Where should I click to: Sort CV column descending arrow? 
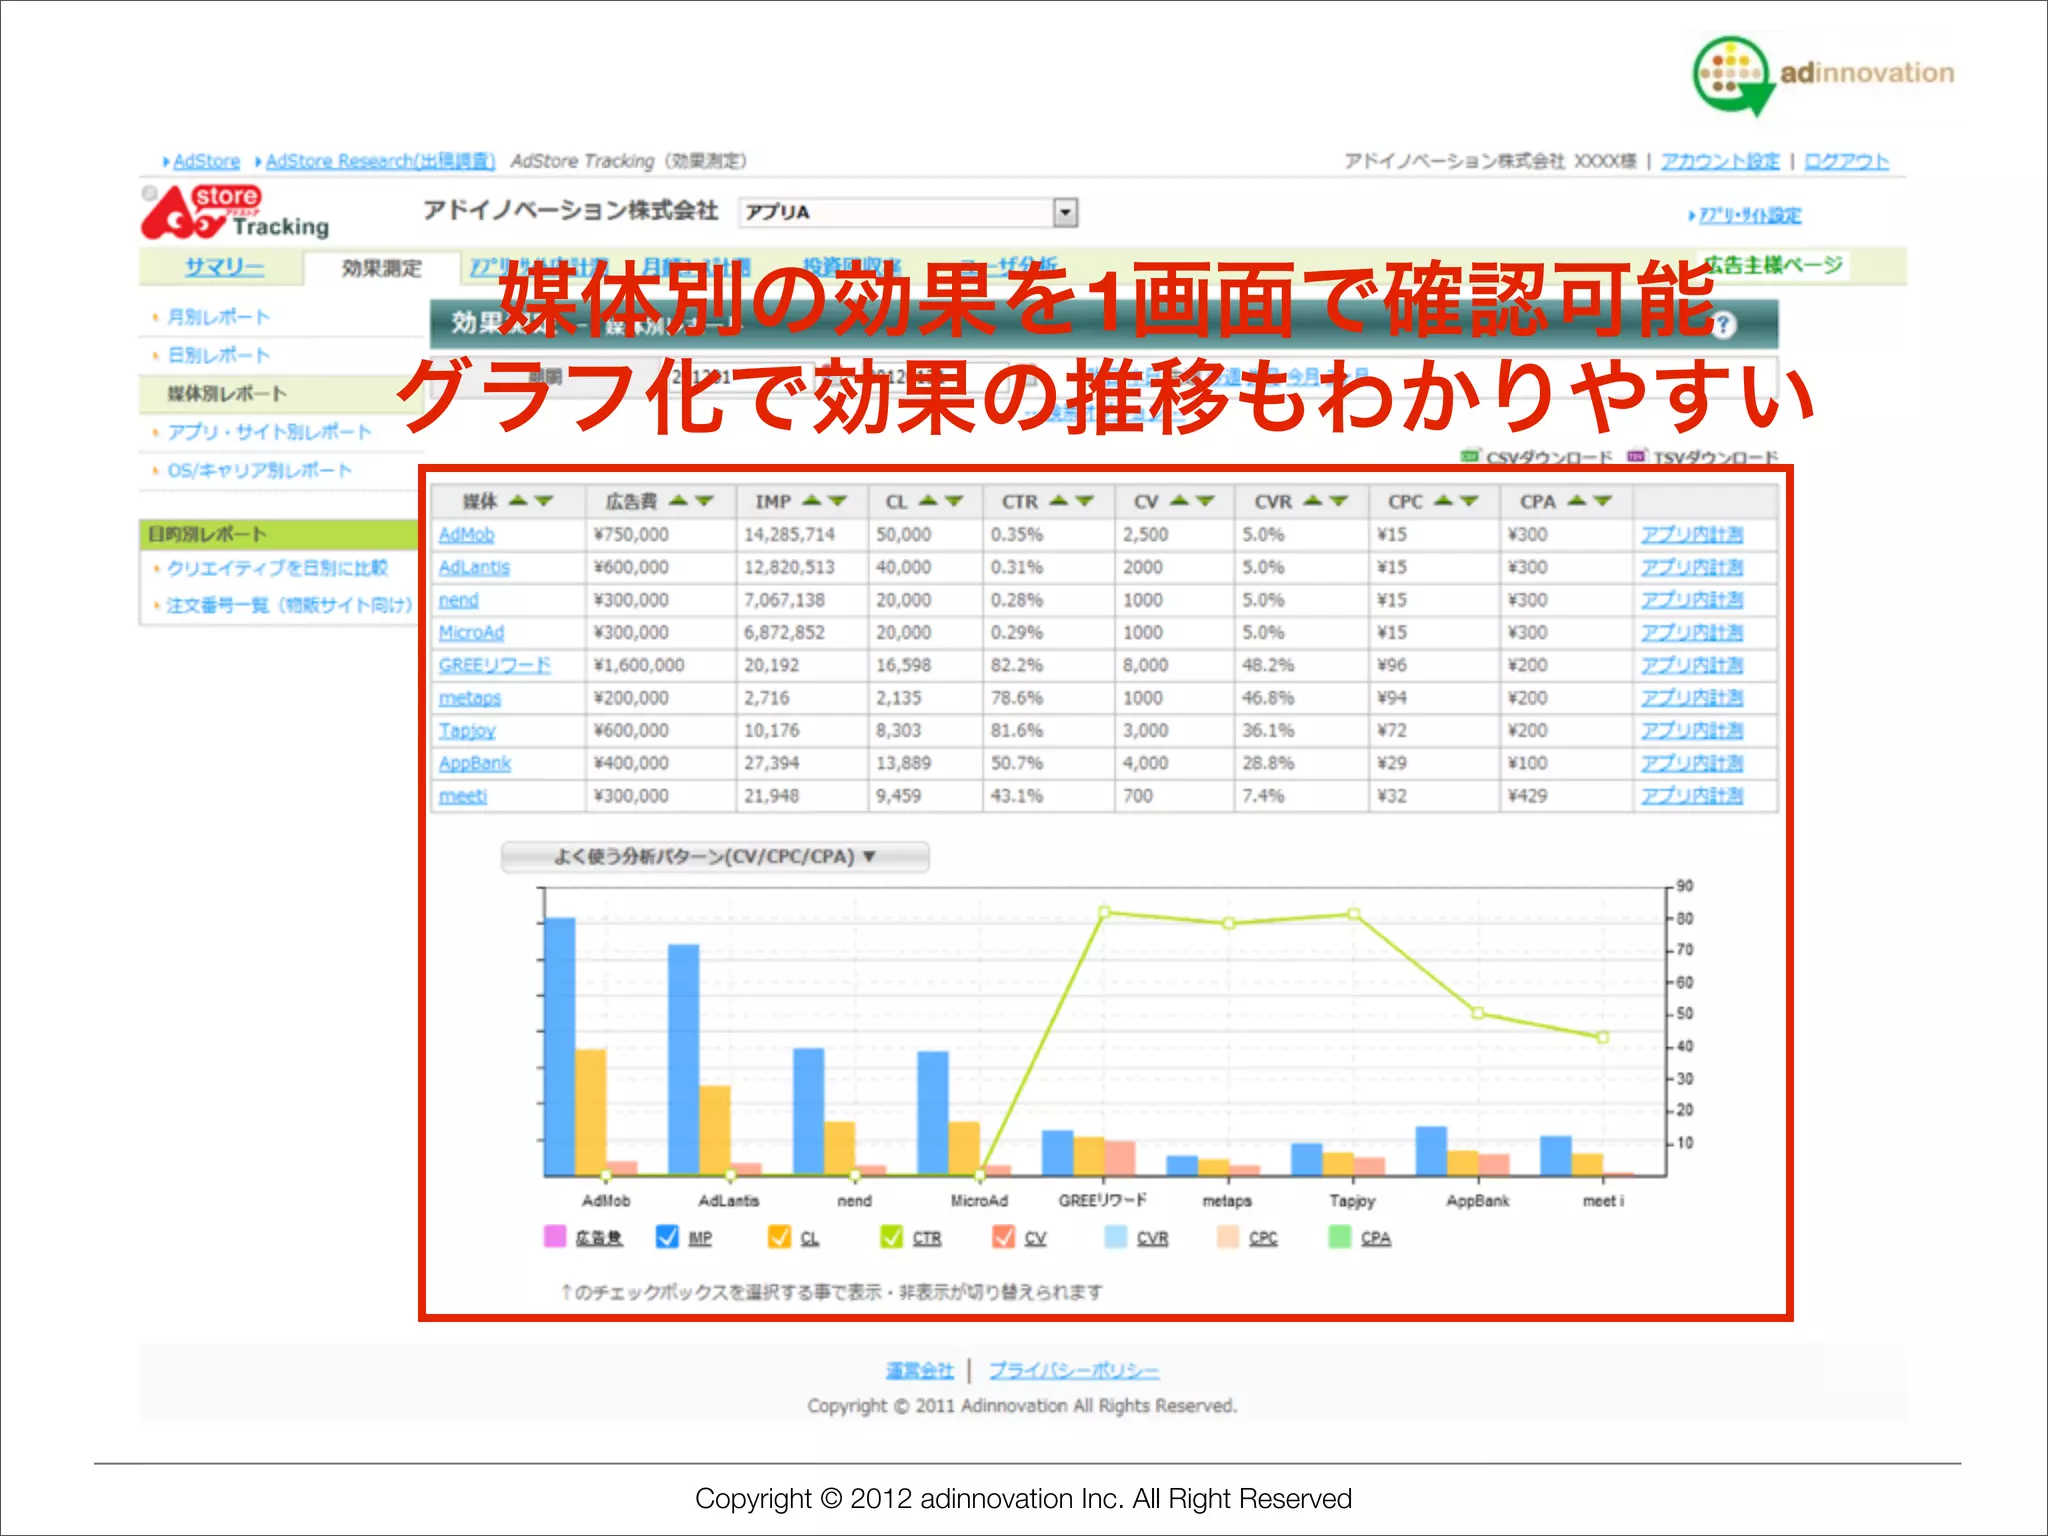[1205, 500]
